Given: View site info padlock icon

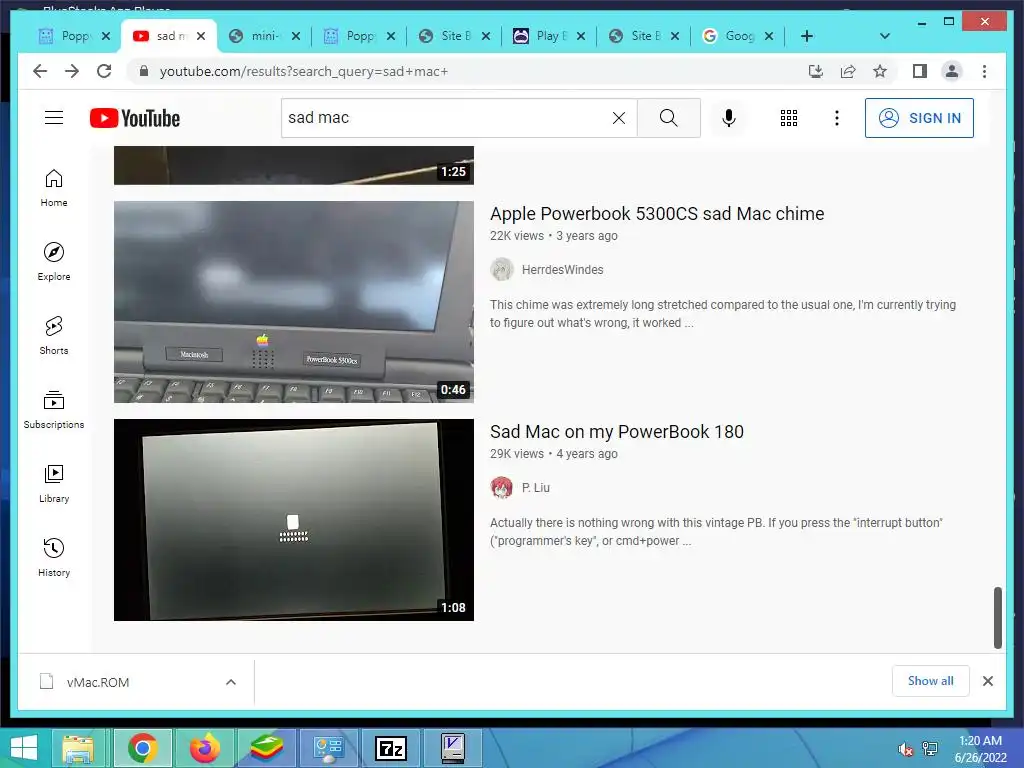Looking at the screenshot, I should 144,71.
